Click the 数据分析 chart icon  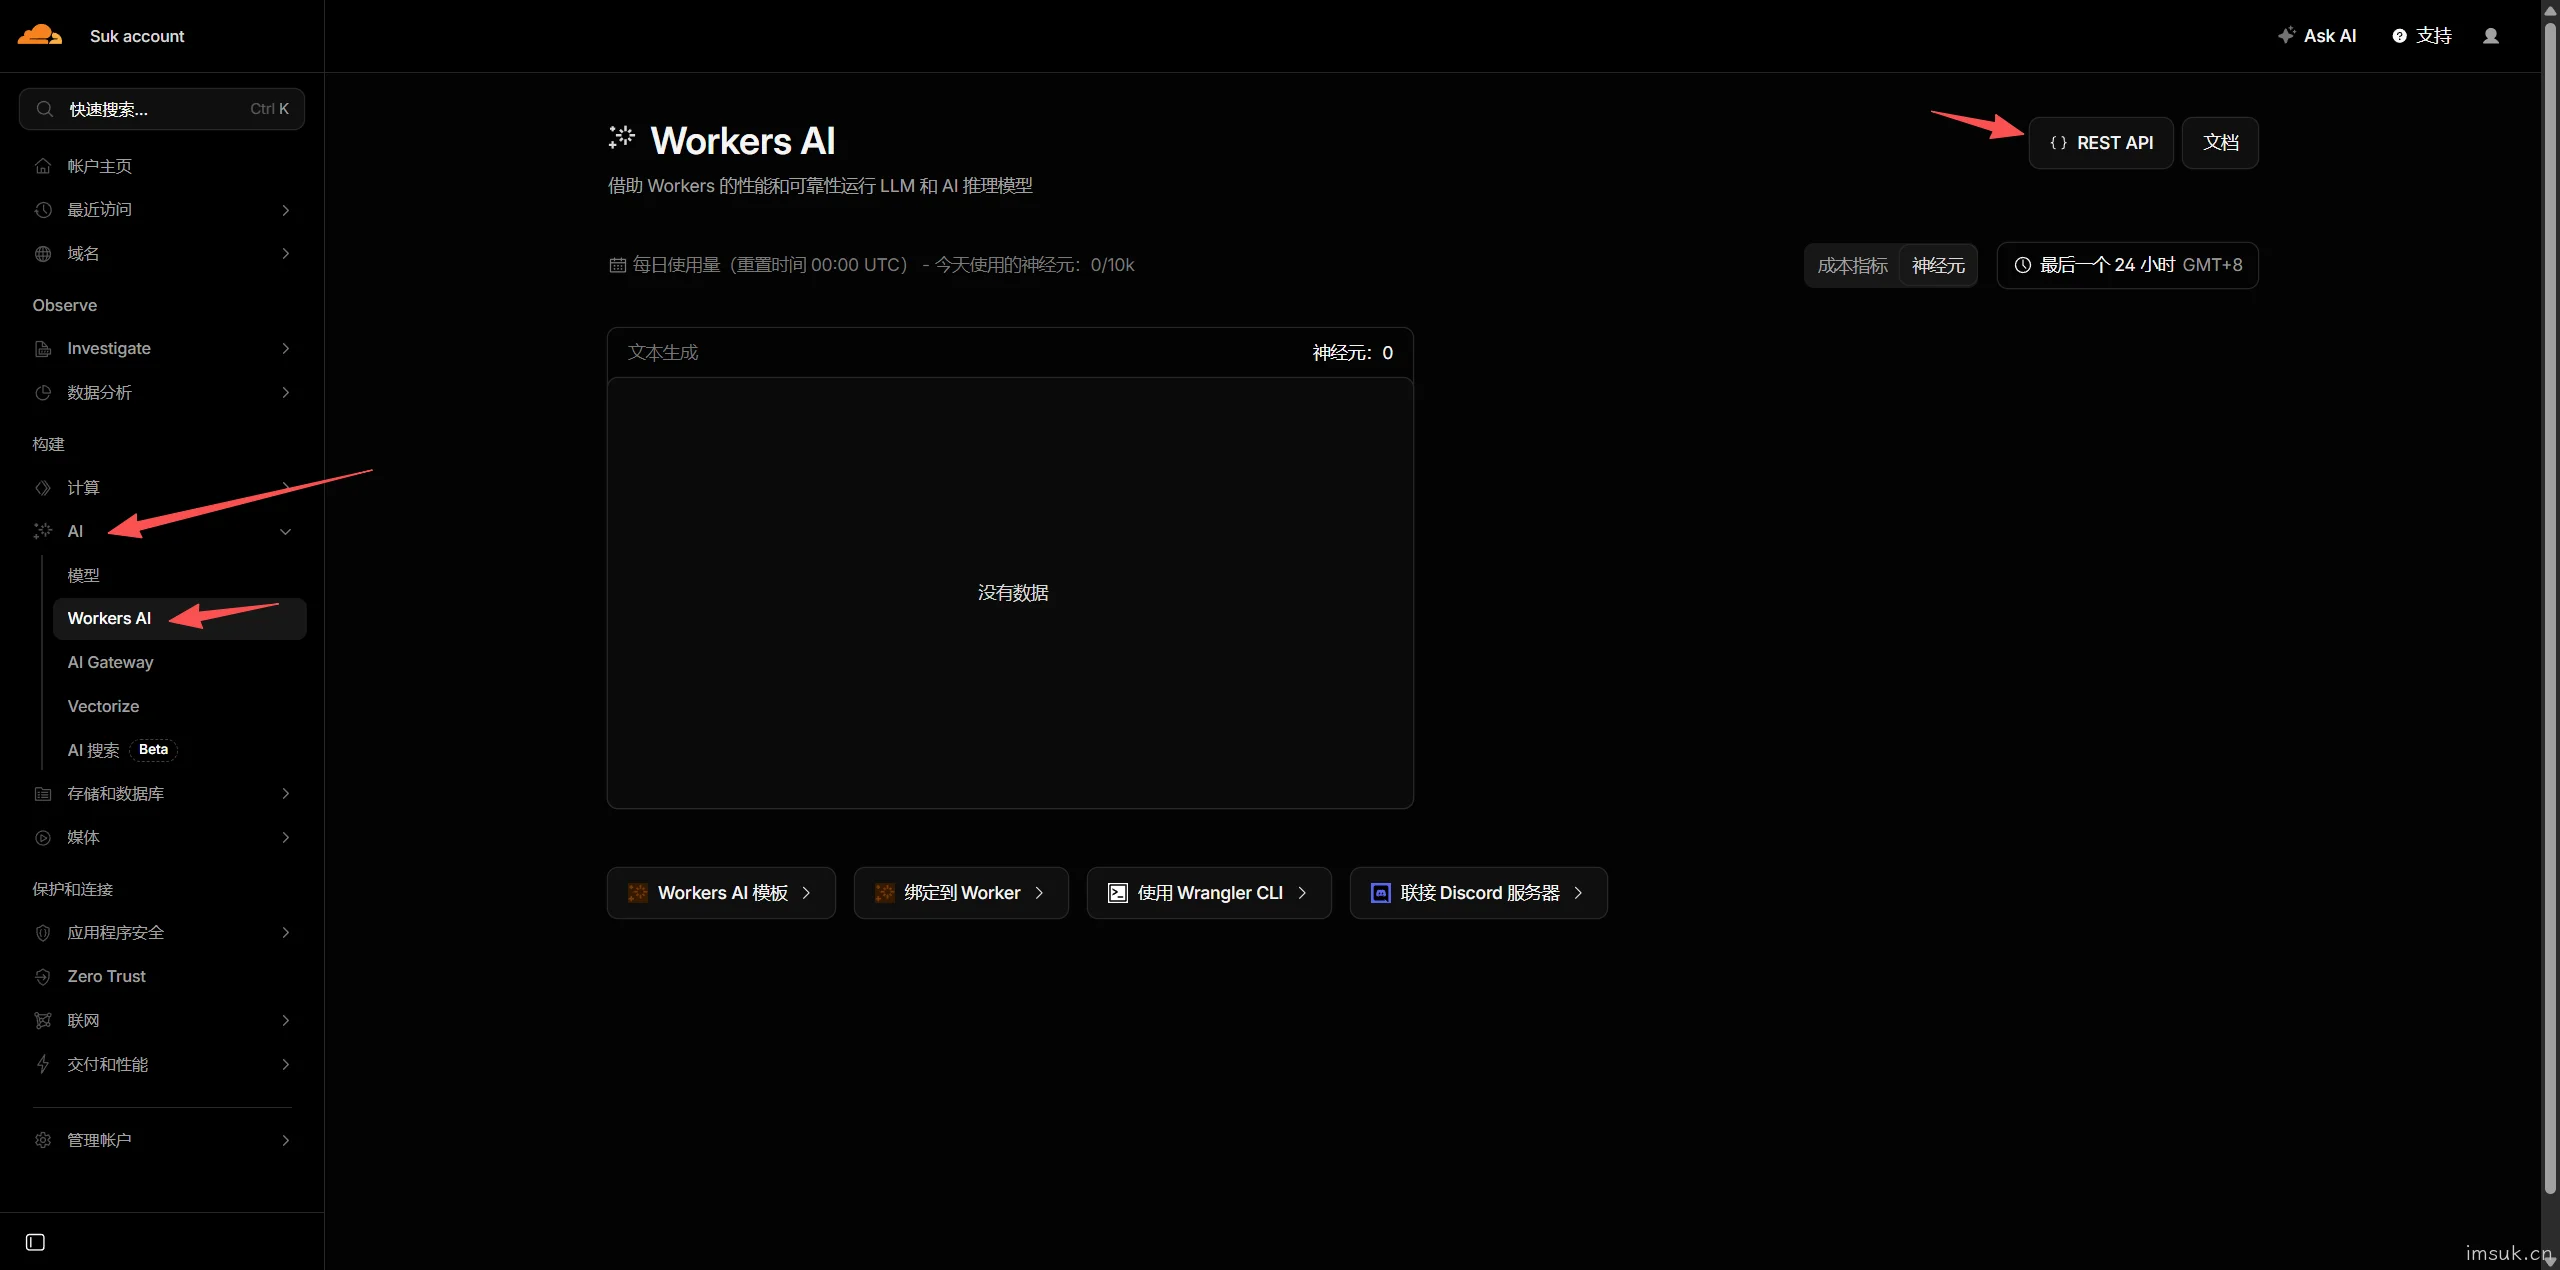[x=43, y=393]
